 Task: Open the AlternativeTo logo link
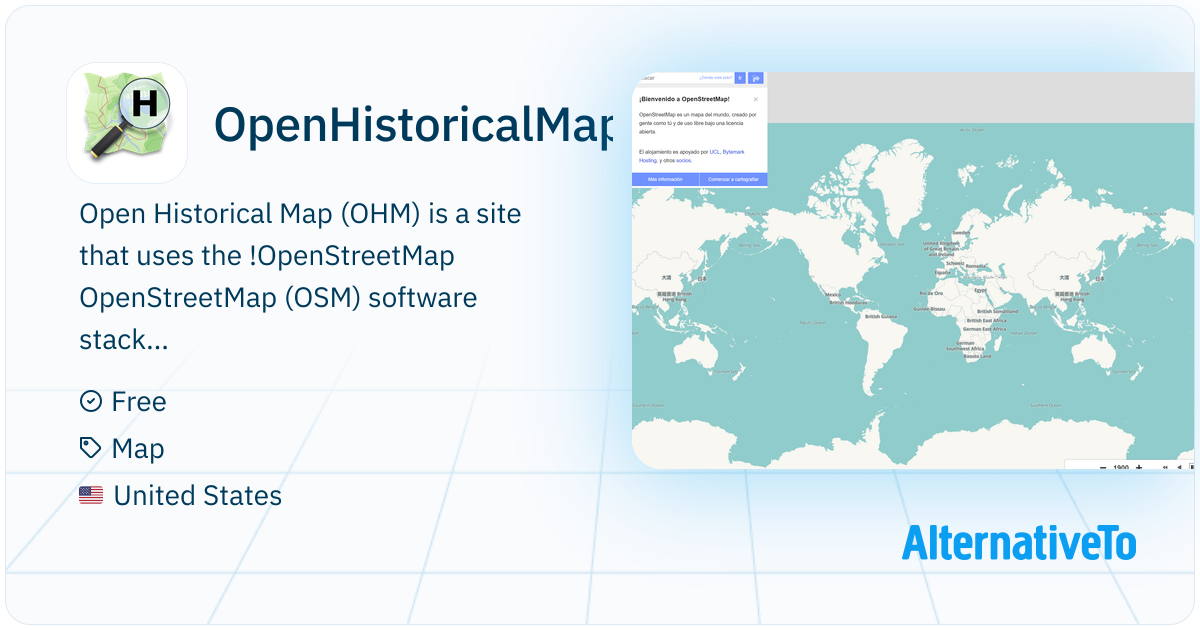pos(1019,542)
